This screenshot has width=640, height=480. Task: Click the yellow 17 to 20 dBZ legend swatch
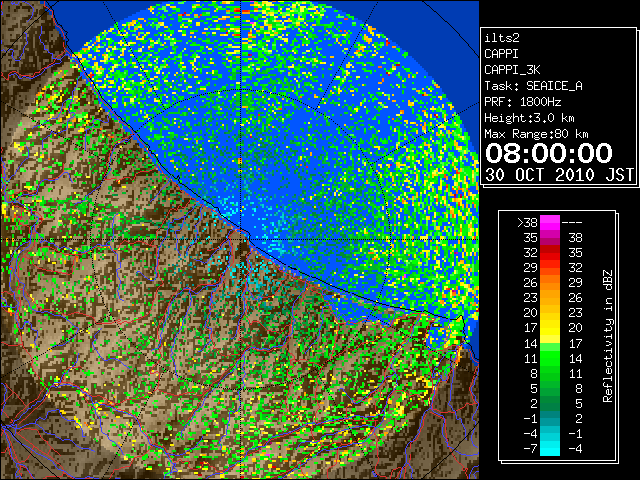(x=550, y=328)
